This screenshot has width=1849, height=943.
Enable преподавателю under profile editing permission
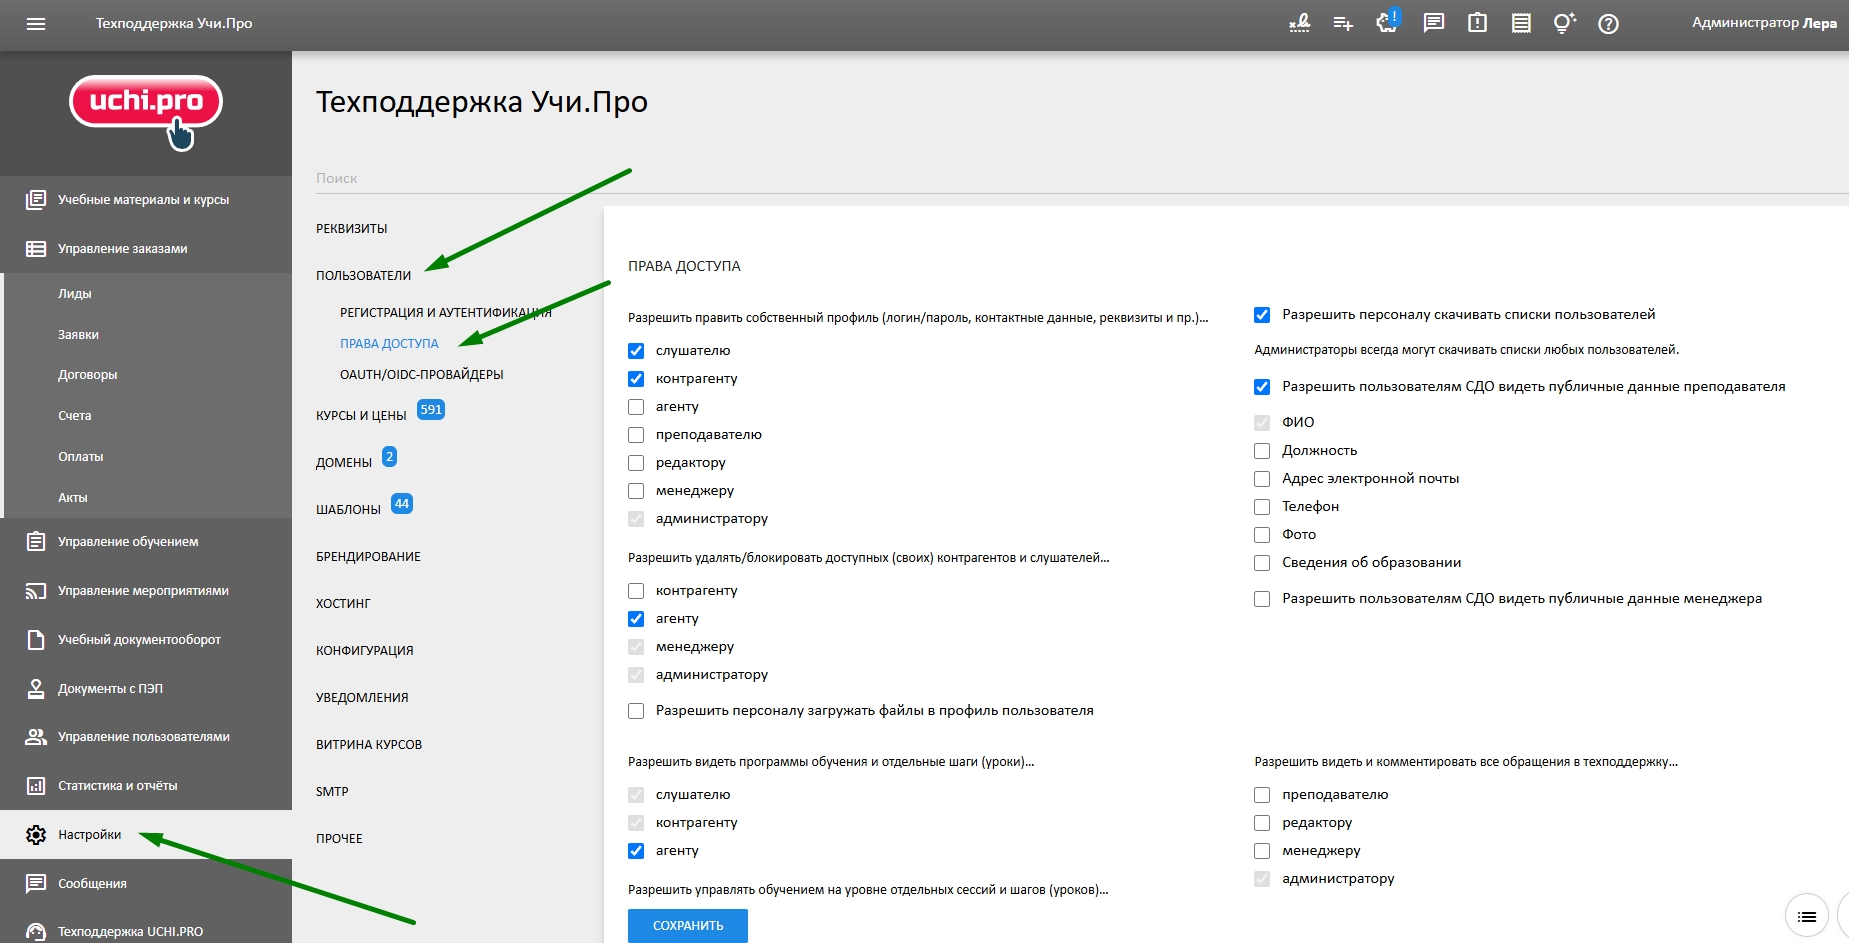click(x=636, y=435)
